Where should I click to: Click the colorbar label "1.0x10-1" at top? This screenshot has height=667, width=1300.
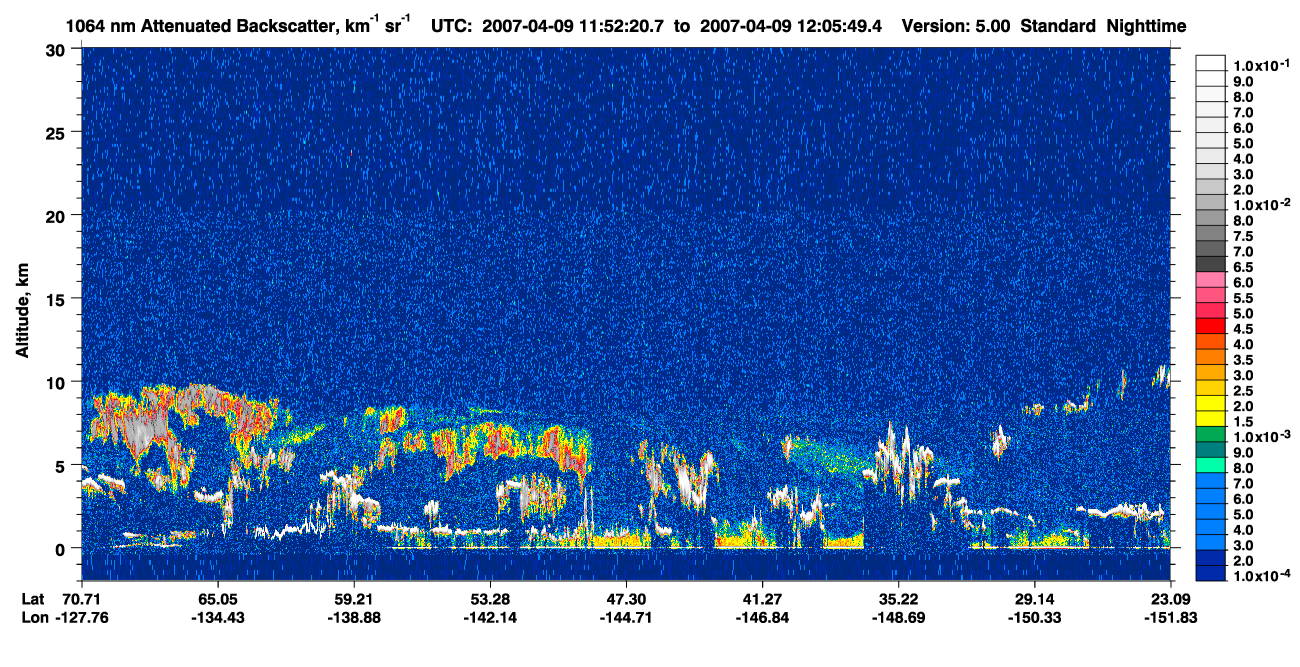(1260, 65)
